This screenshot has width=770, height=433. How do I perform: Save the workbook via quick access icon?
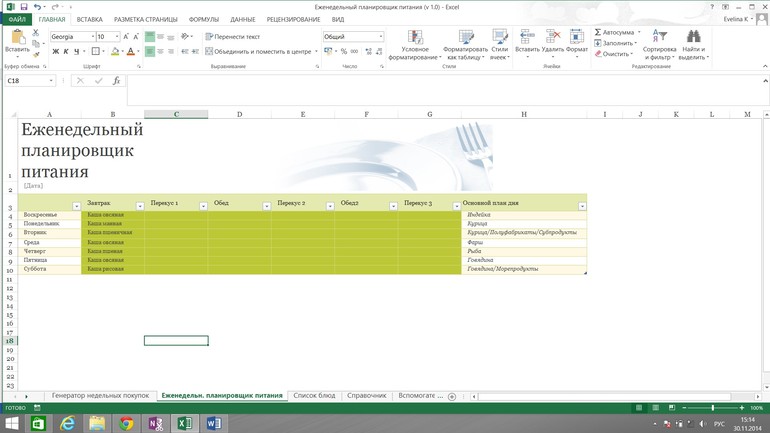click(24, 6)
